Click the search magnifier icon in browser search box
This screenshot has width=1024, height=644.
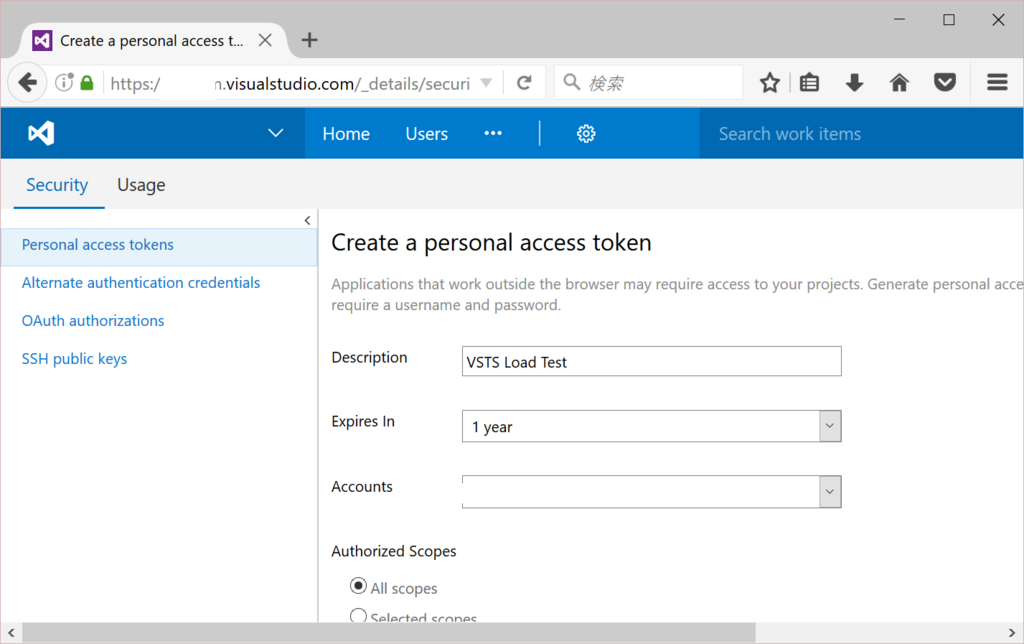tap(571, 82)
